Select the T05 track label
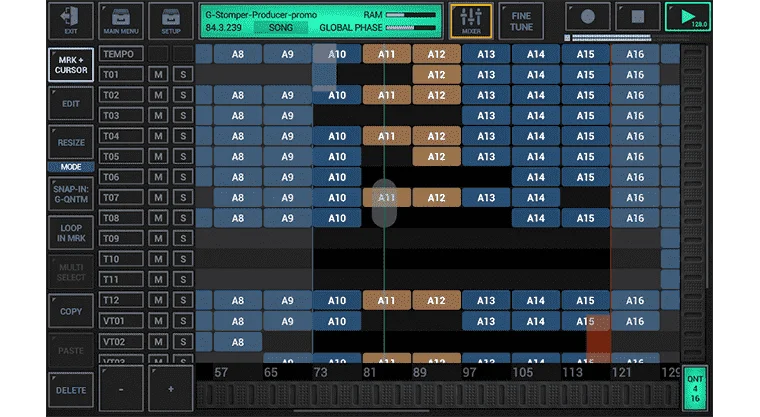The image size is (760, 417). [121, 156]
